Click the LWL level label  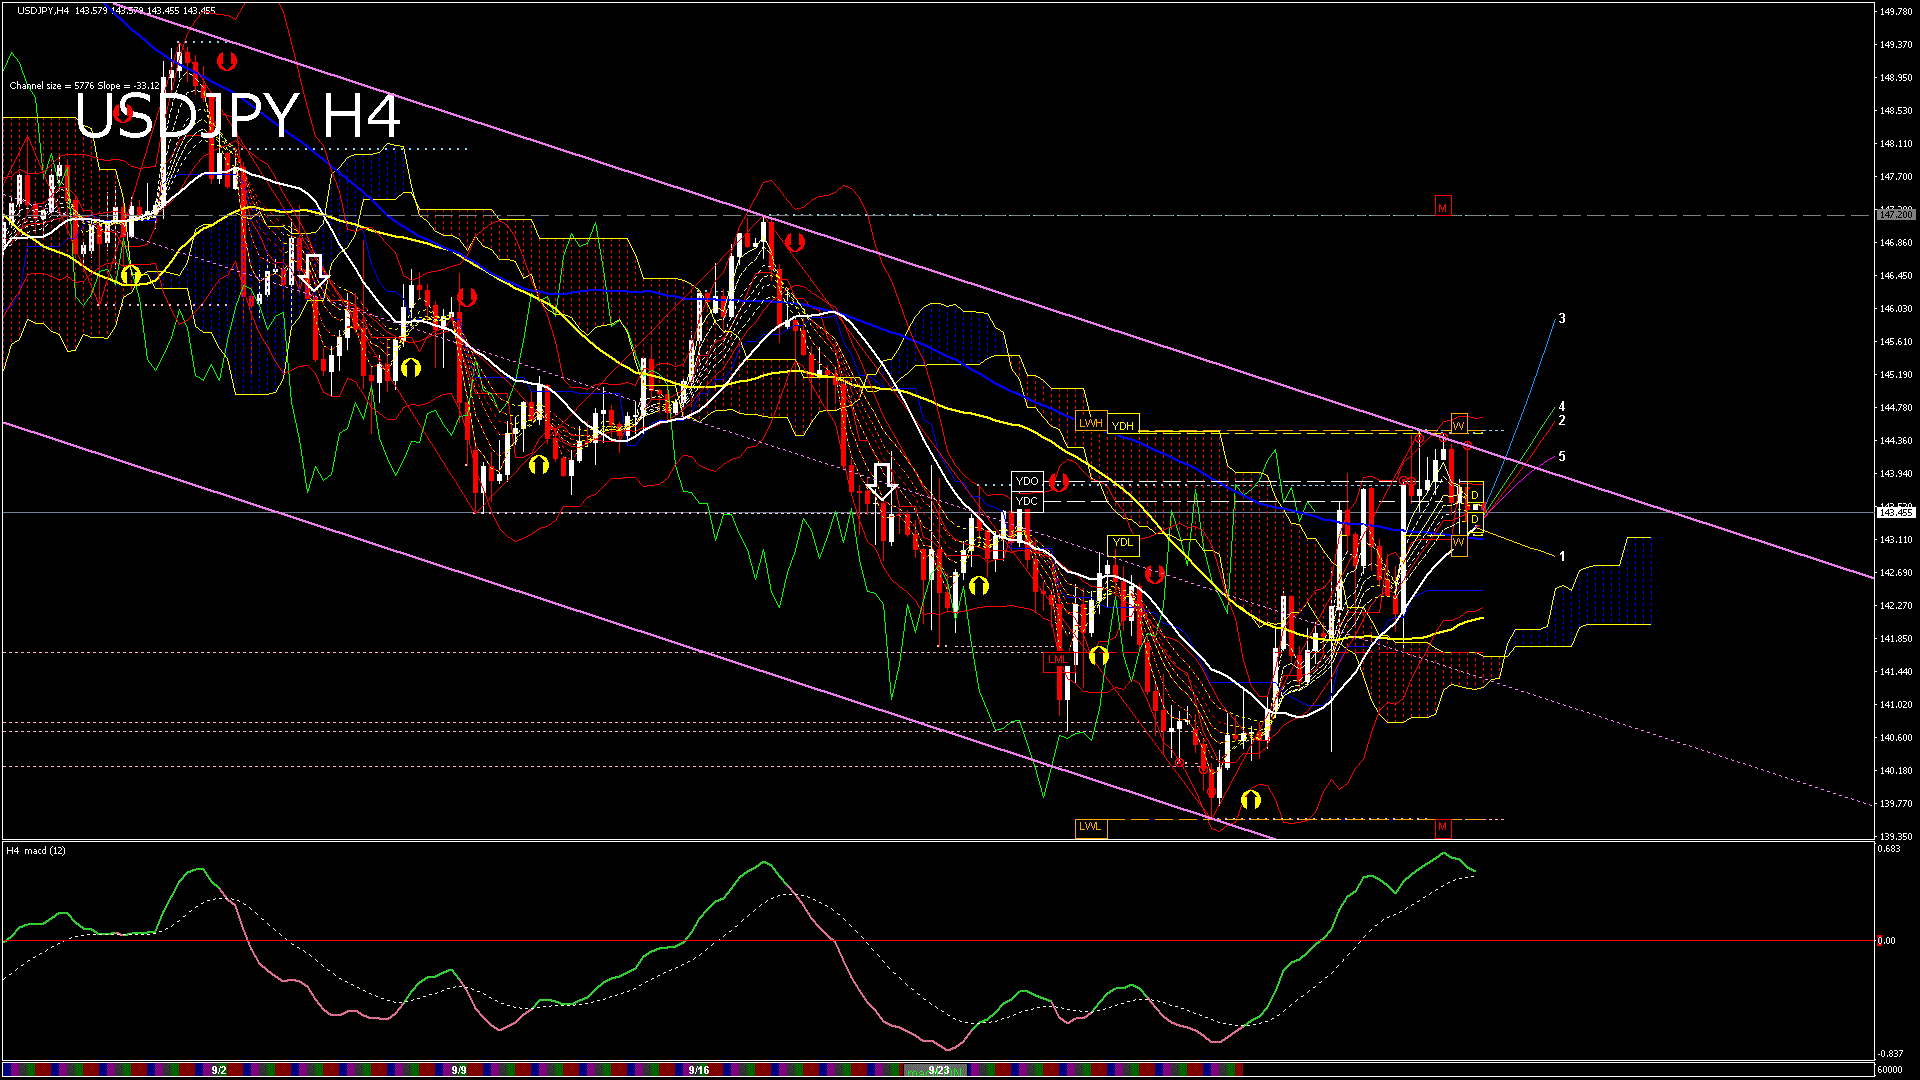[x=1090, y=827]
